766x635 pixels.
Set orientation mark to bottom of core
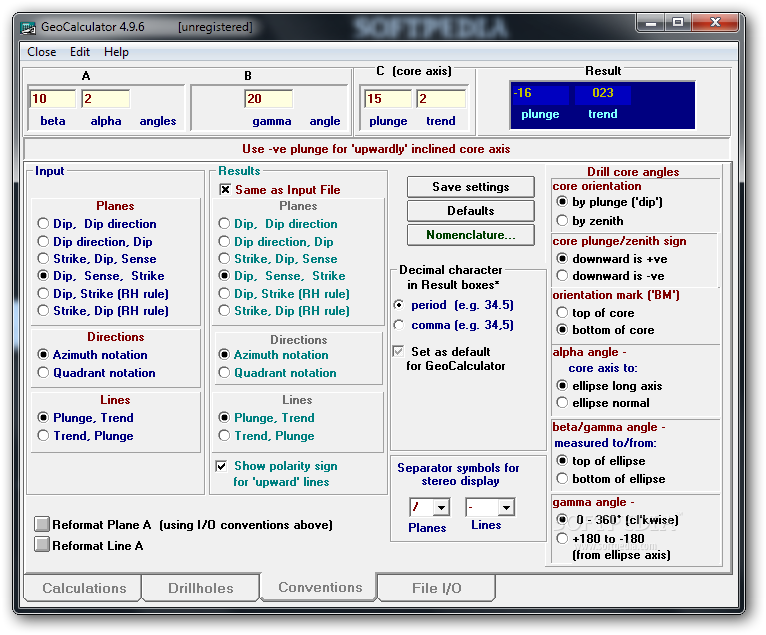(562, 330)
